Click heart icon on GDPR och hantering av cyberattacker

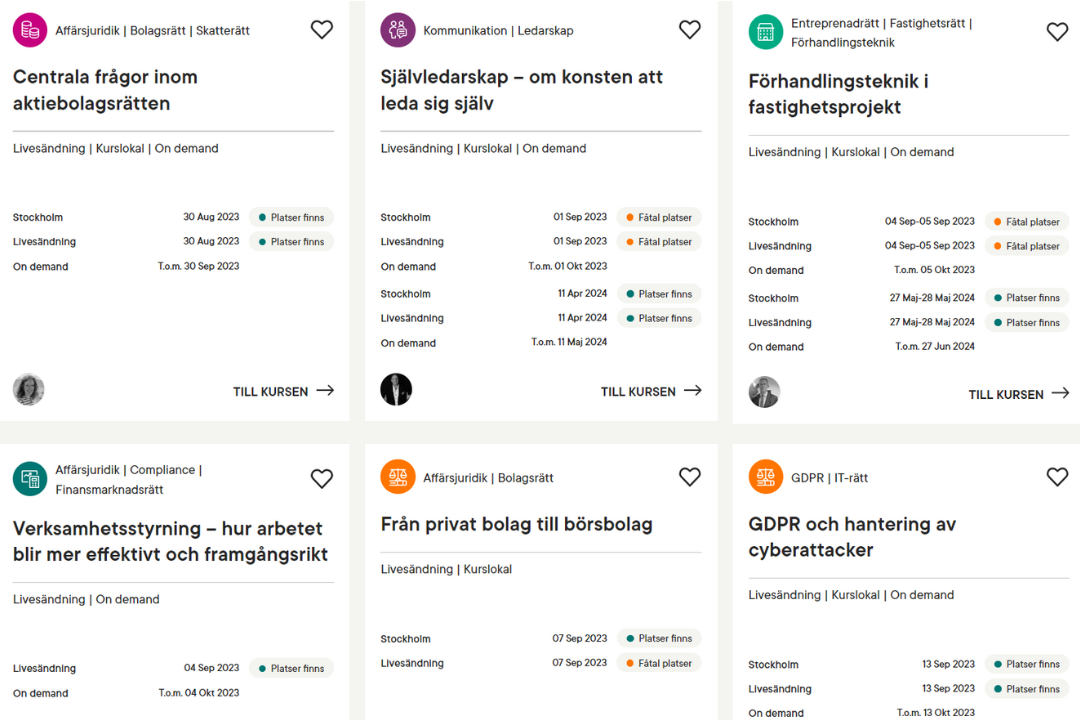click(1057, 477)
